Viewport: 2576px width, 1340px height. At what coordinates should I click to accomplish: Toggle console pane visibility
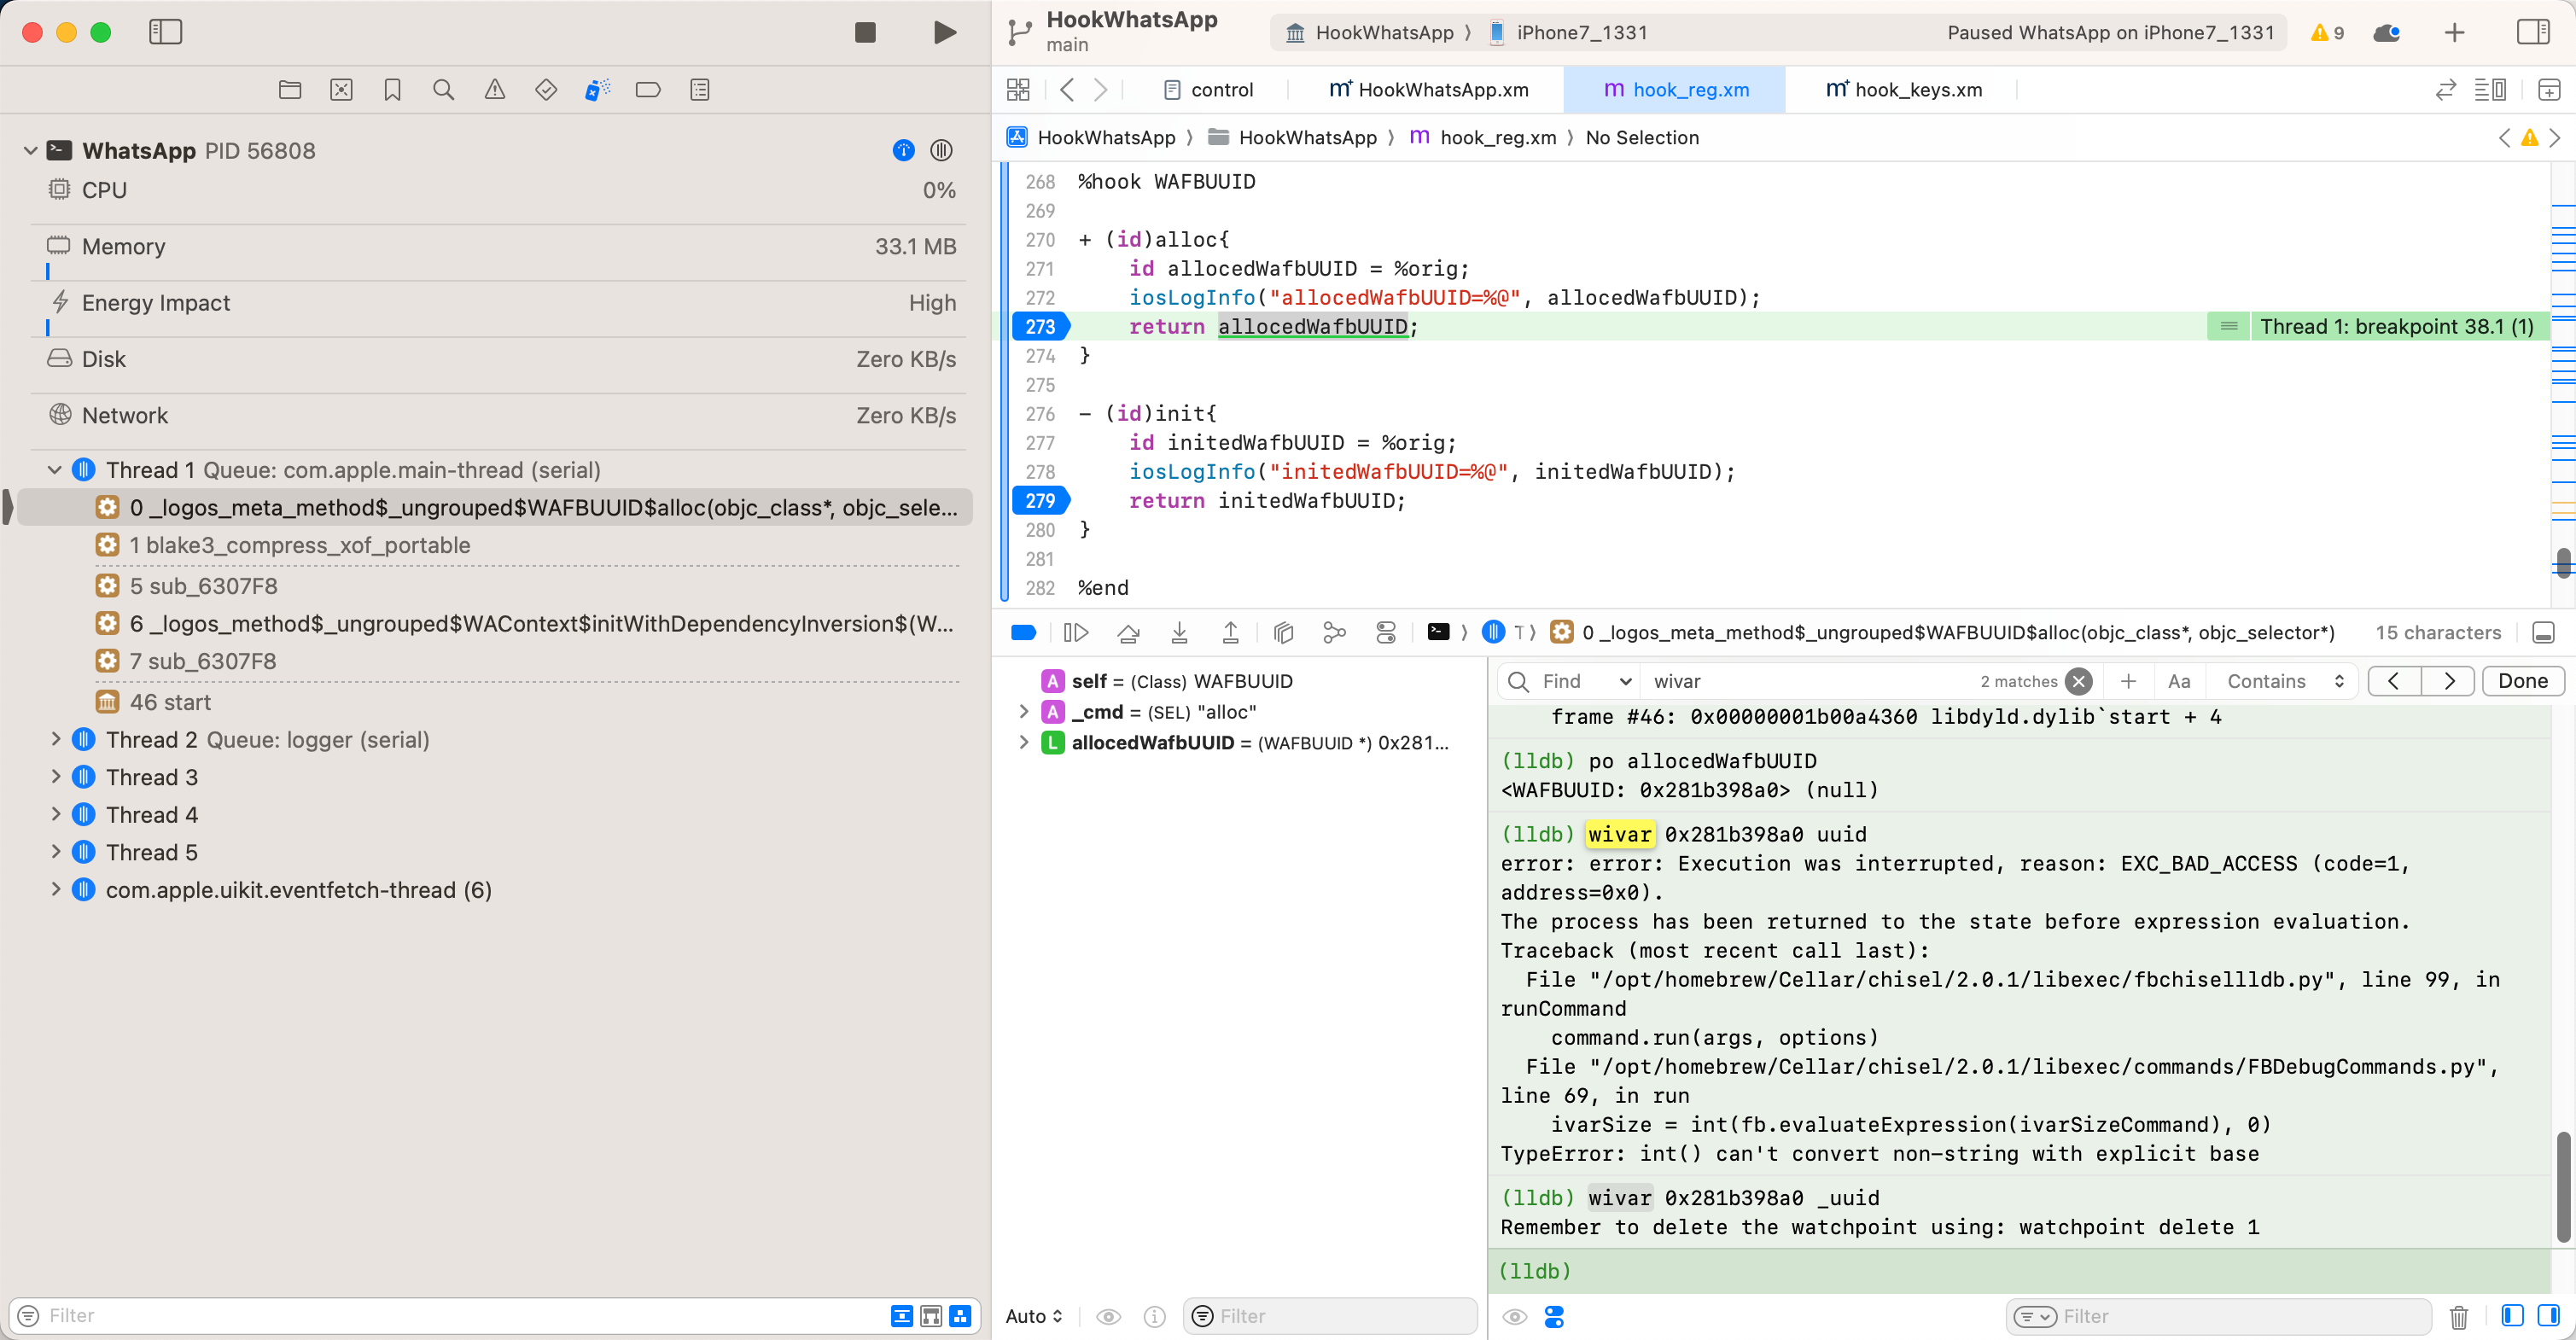pos(2548,1316)
